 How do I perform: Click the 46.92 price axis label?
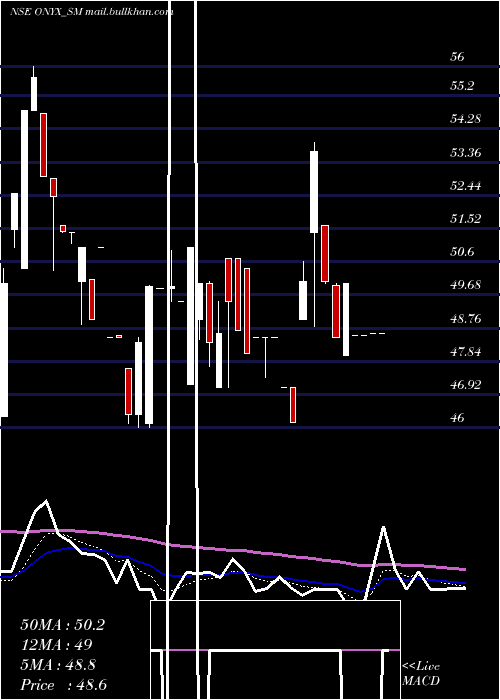466,385
